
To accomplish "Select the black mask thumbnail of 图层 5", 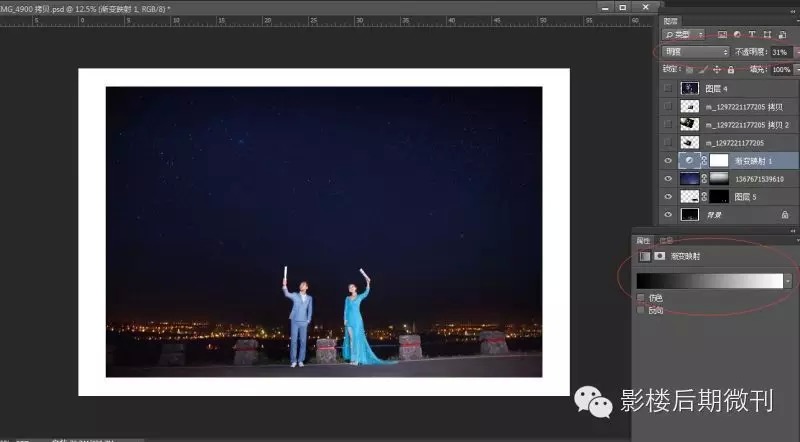I will pyautogui.click(x=719, y=197).
